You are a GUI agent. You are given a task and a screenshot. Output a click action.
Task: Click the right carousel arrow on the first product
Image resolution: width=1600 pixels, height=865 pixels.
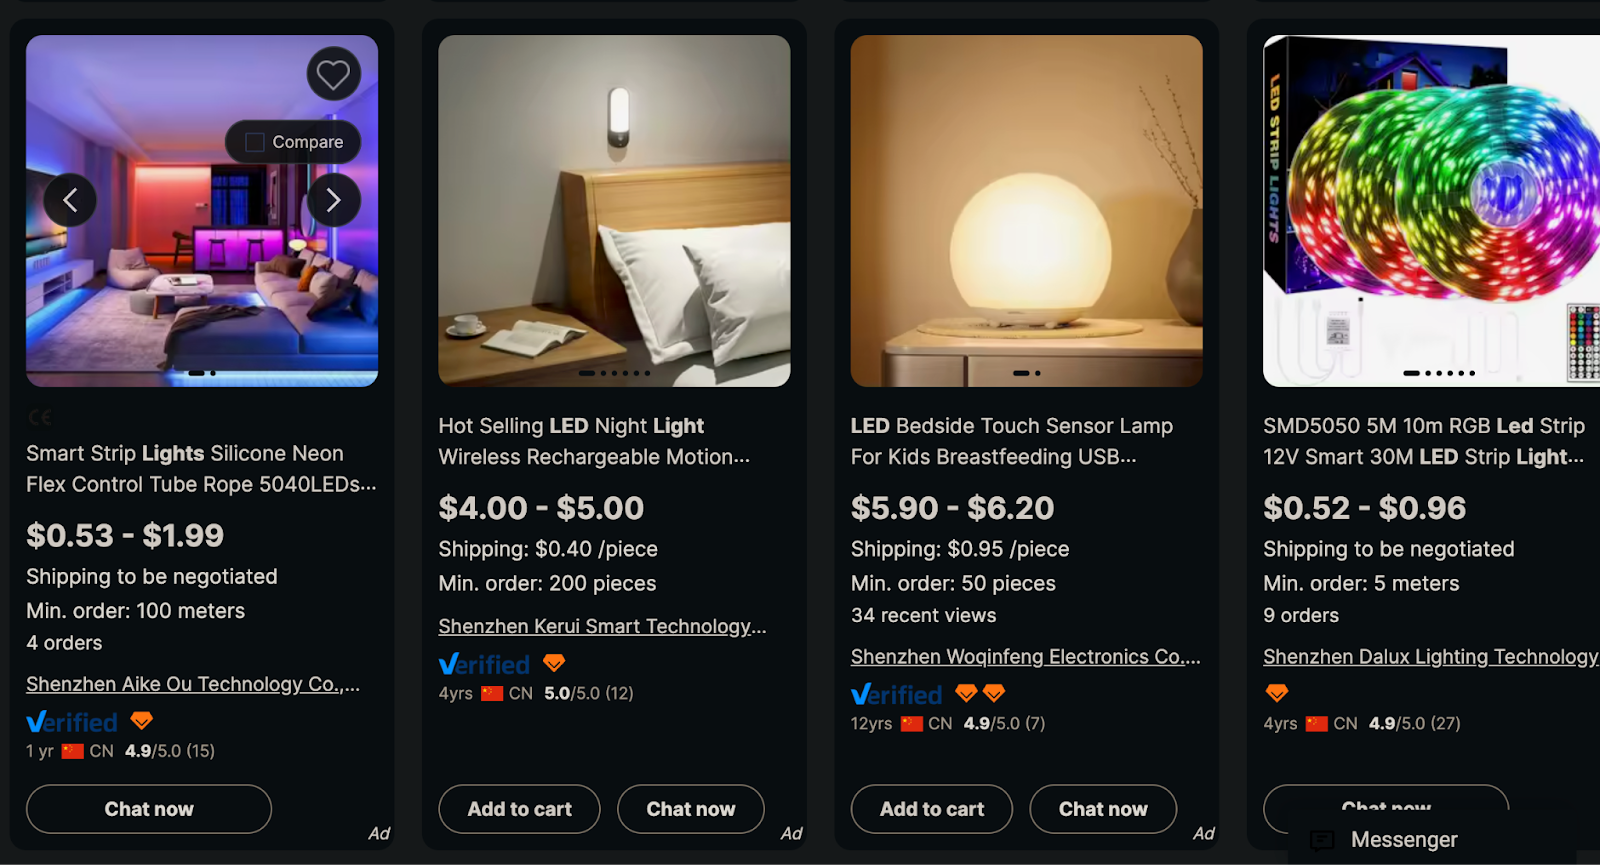click(x=333, y=200)
